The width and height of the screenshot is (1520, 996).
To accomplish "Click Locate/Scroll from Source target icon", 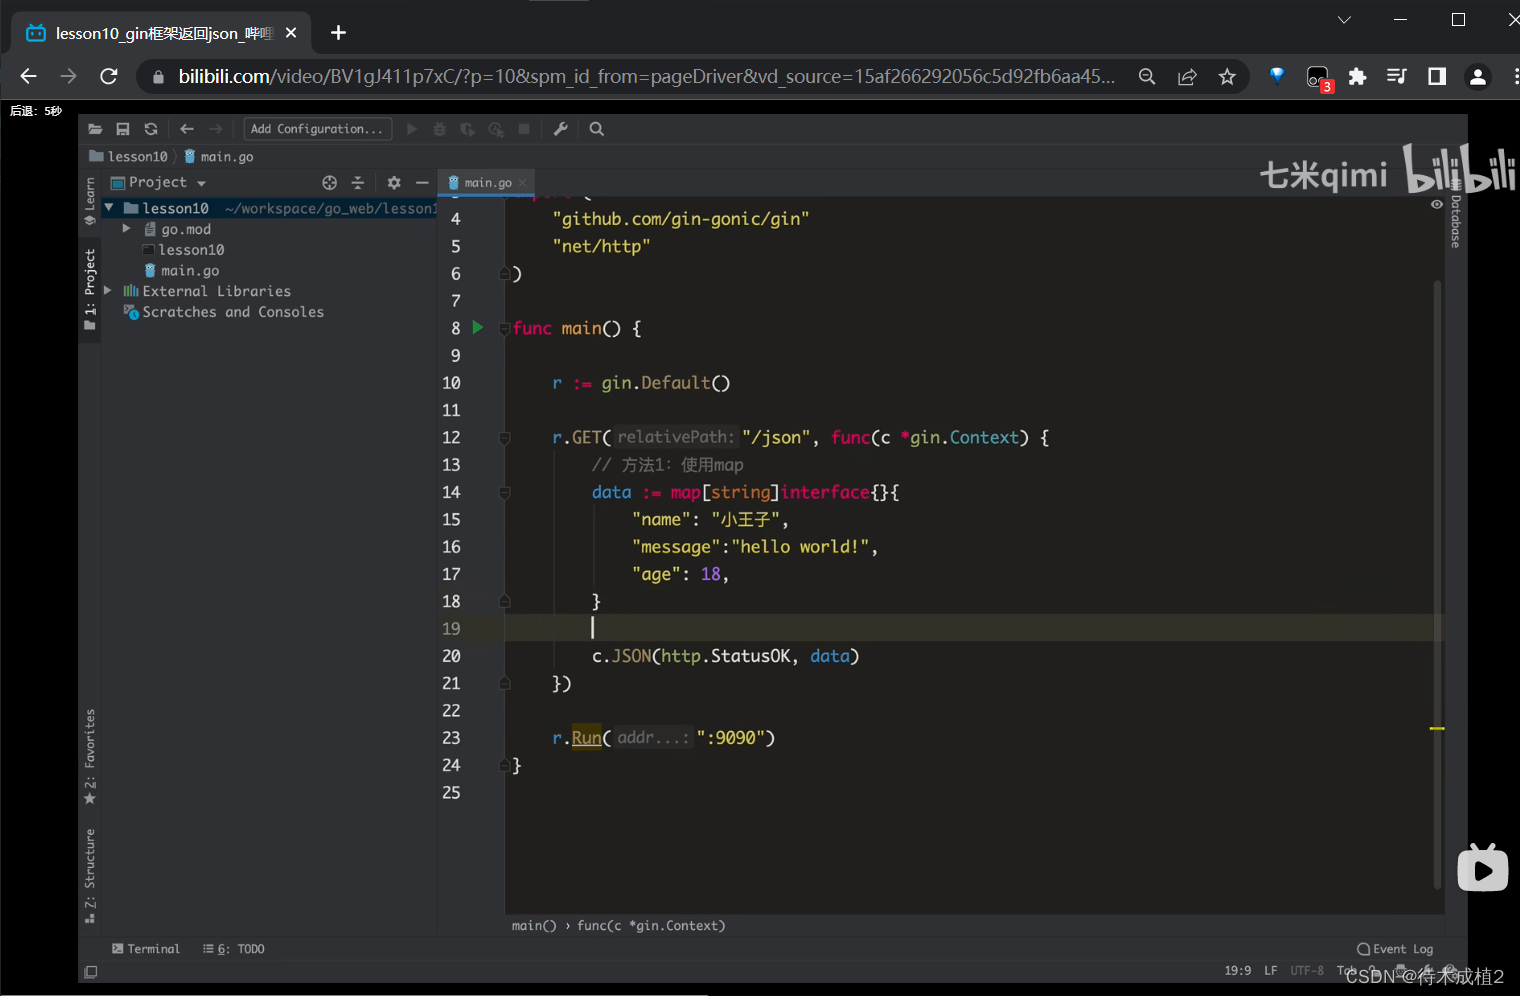I will pos(329,182).
